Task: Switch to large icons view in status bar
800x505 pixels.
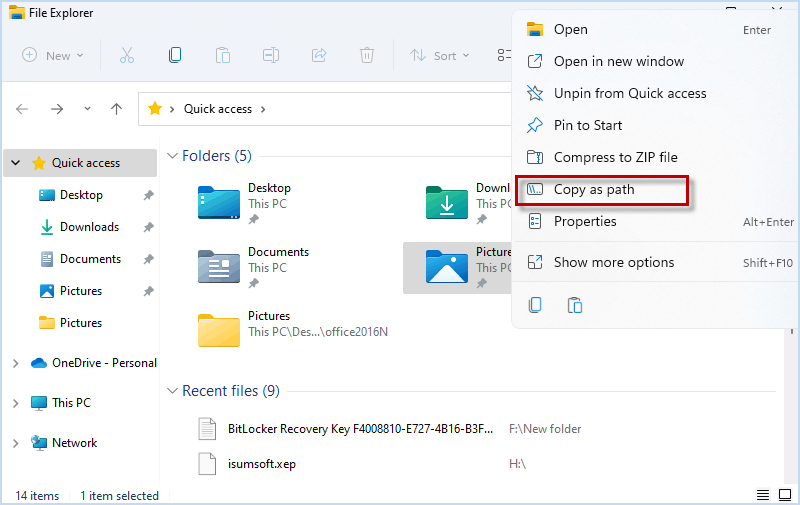Action: point(785,495)
